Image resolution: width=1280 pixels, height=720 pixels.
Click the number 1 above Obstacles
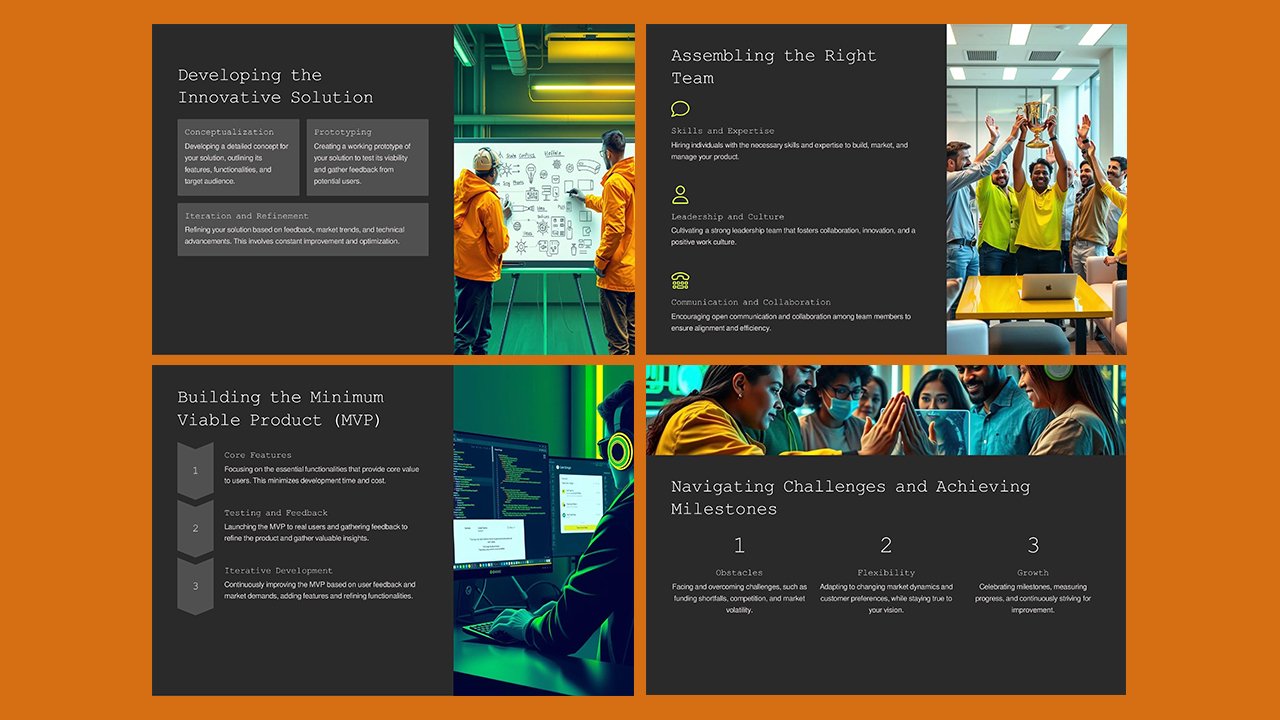point(739,546)
